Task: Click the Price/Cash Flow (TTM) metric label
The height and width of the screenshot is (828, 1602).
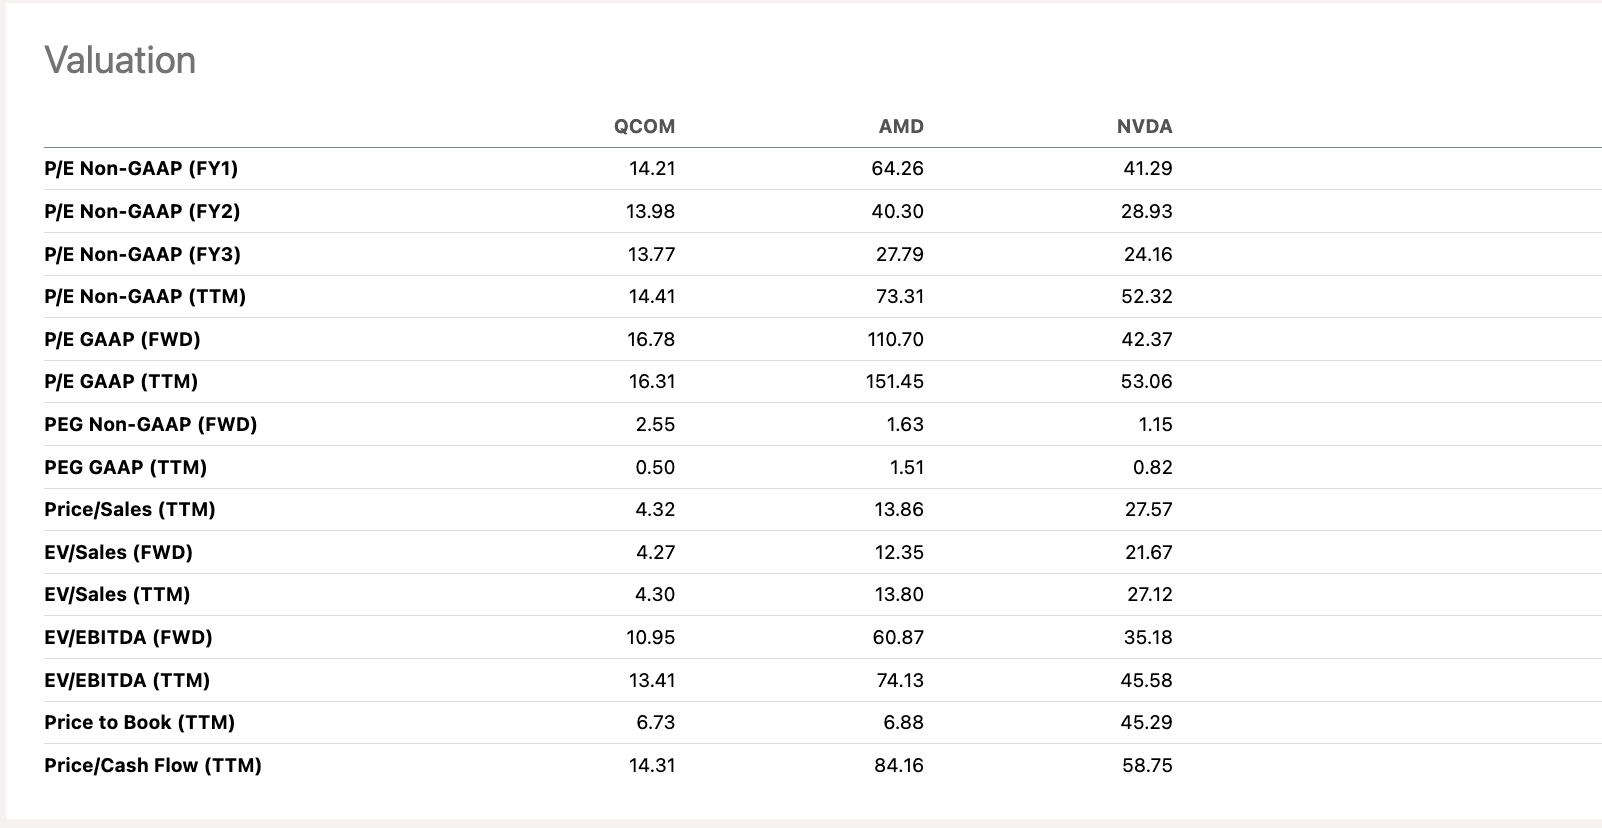Action: coord(153,766)
